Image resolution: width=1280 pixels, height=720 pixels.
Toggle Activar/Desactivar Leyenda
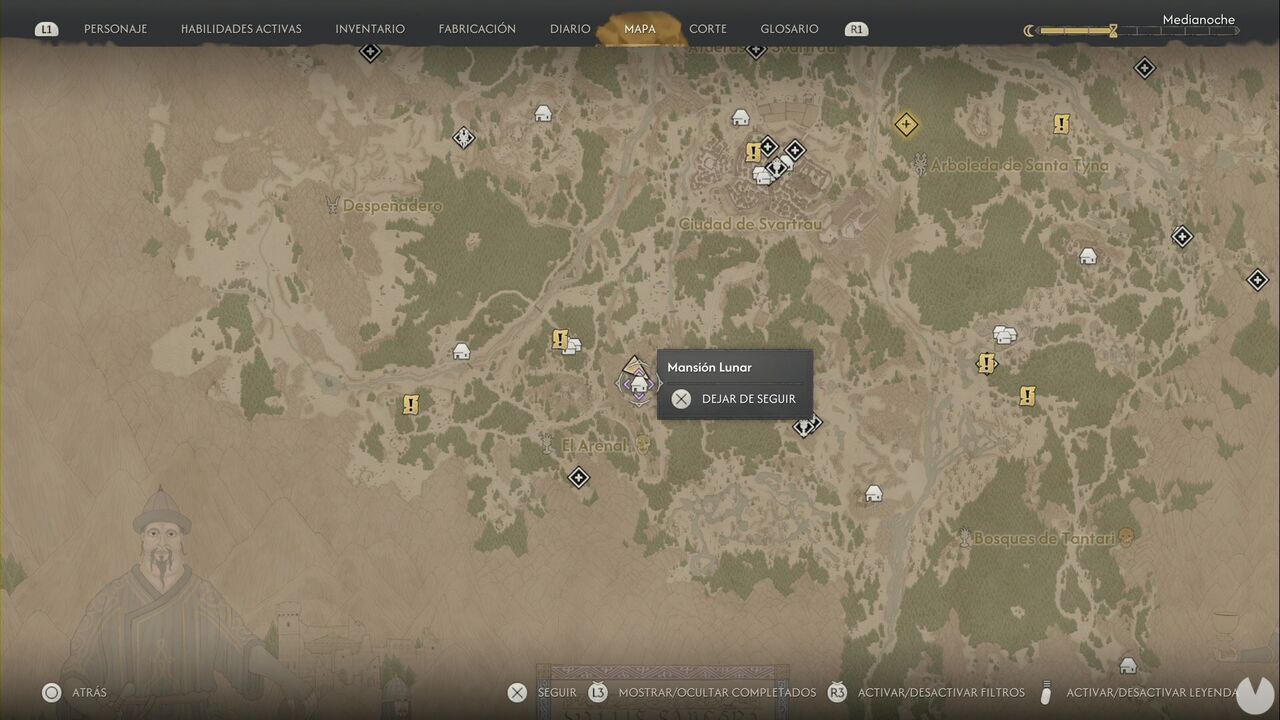[1139, 692]
